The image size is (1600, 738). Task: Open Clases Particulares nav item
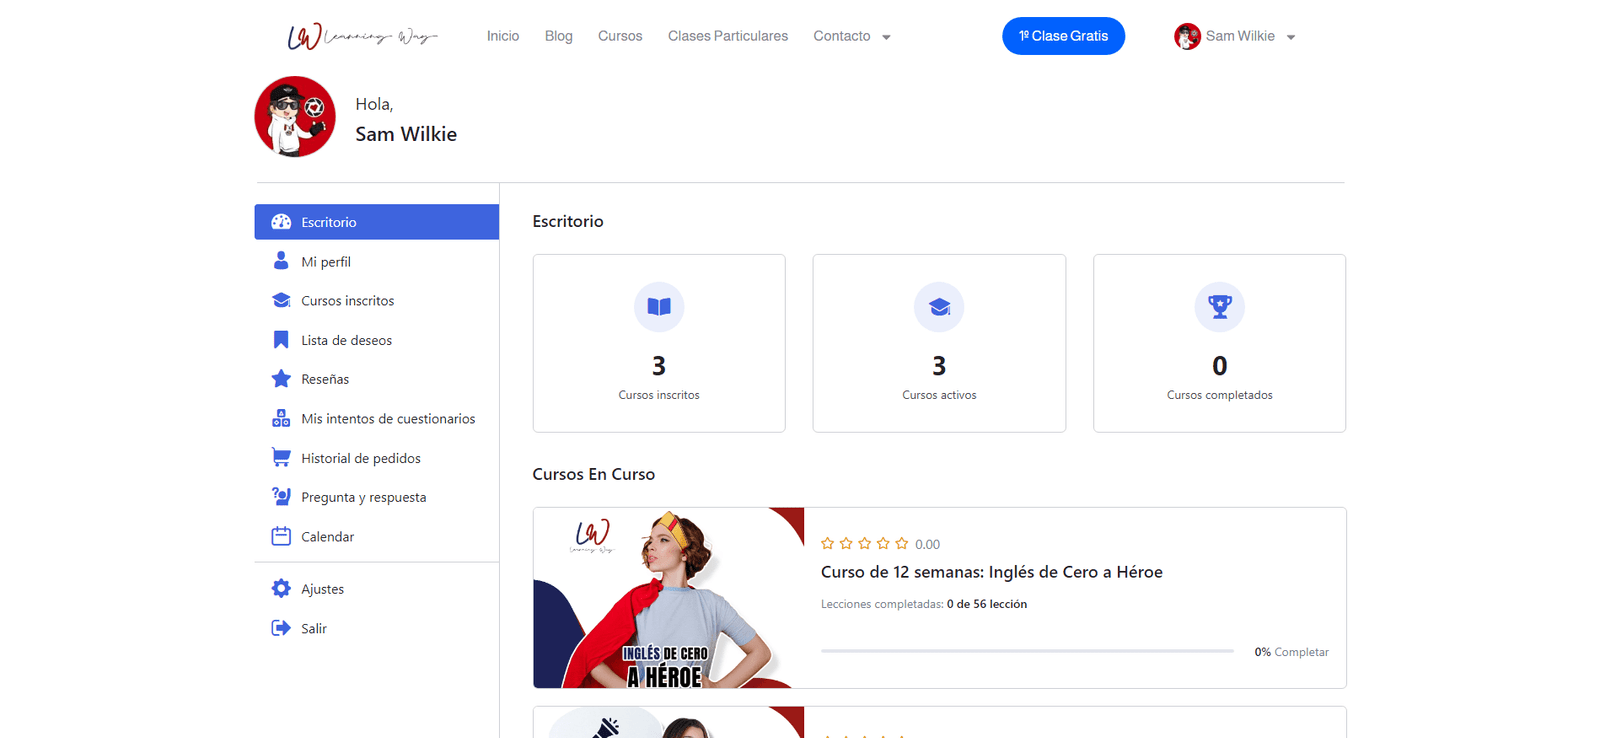728,36
